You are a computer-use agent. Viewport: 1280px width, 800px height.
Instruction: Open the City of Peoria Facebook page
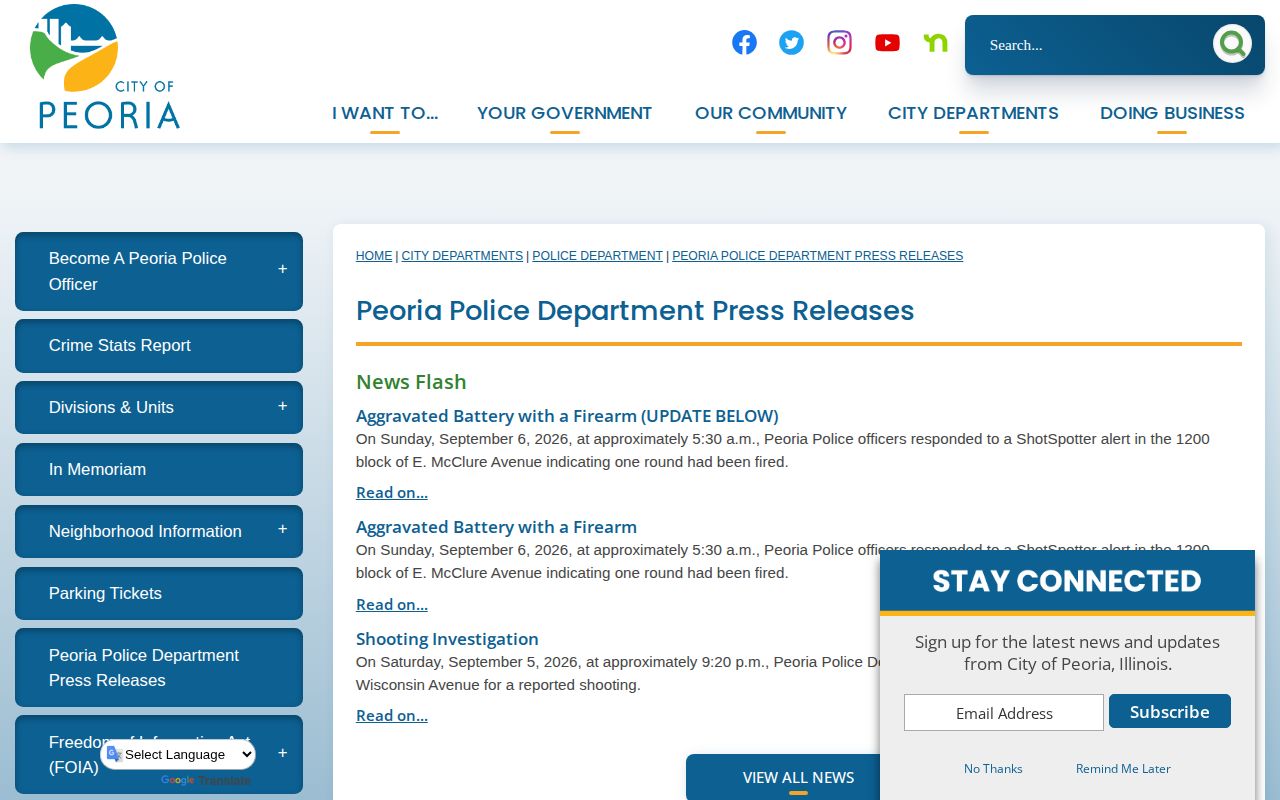744,42
